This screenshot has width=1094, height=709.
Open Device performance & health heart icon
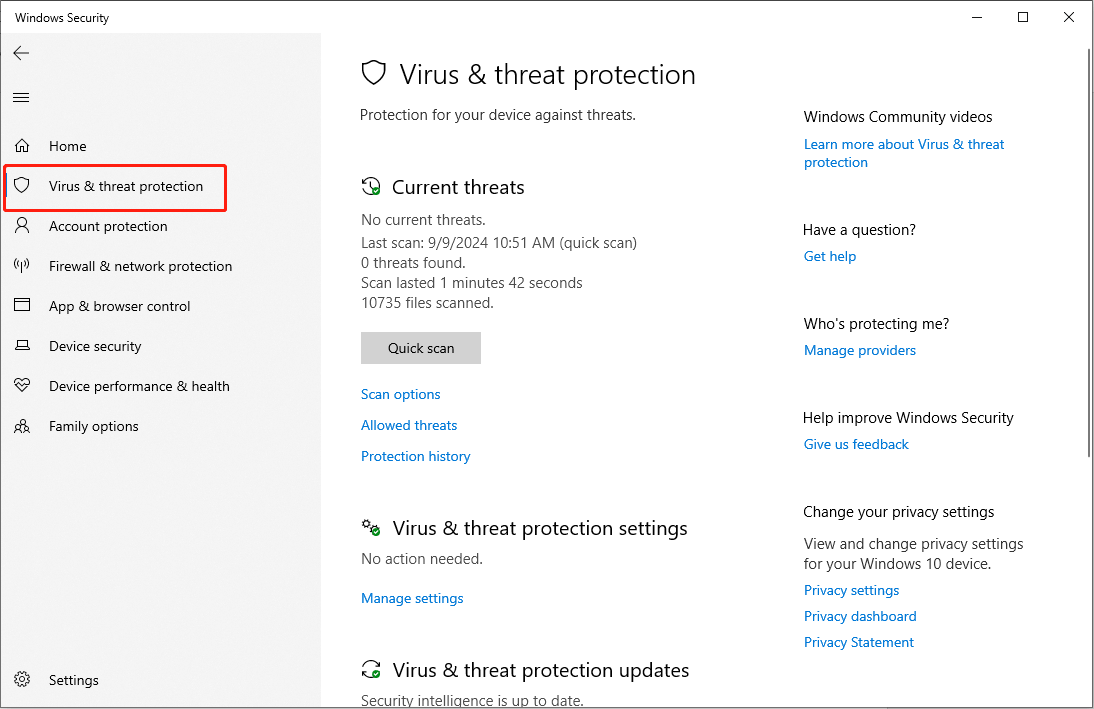(x=22, y=385)
